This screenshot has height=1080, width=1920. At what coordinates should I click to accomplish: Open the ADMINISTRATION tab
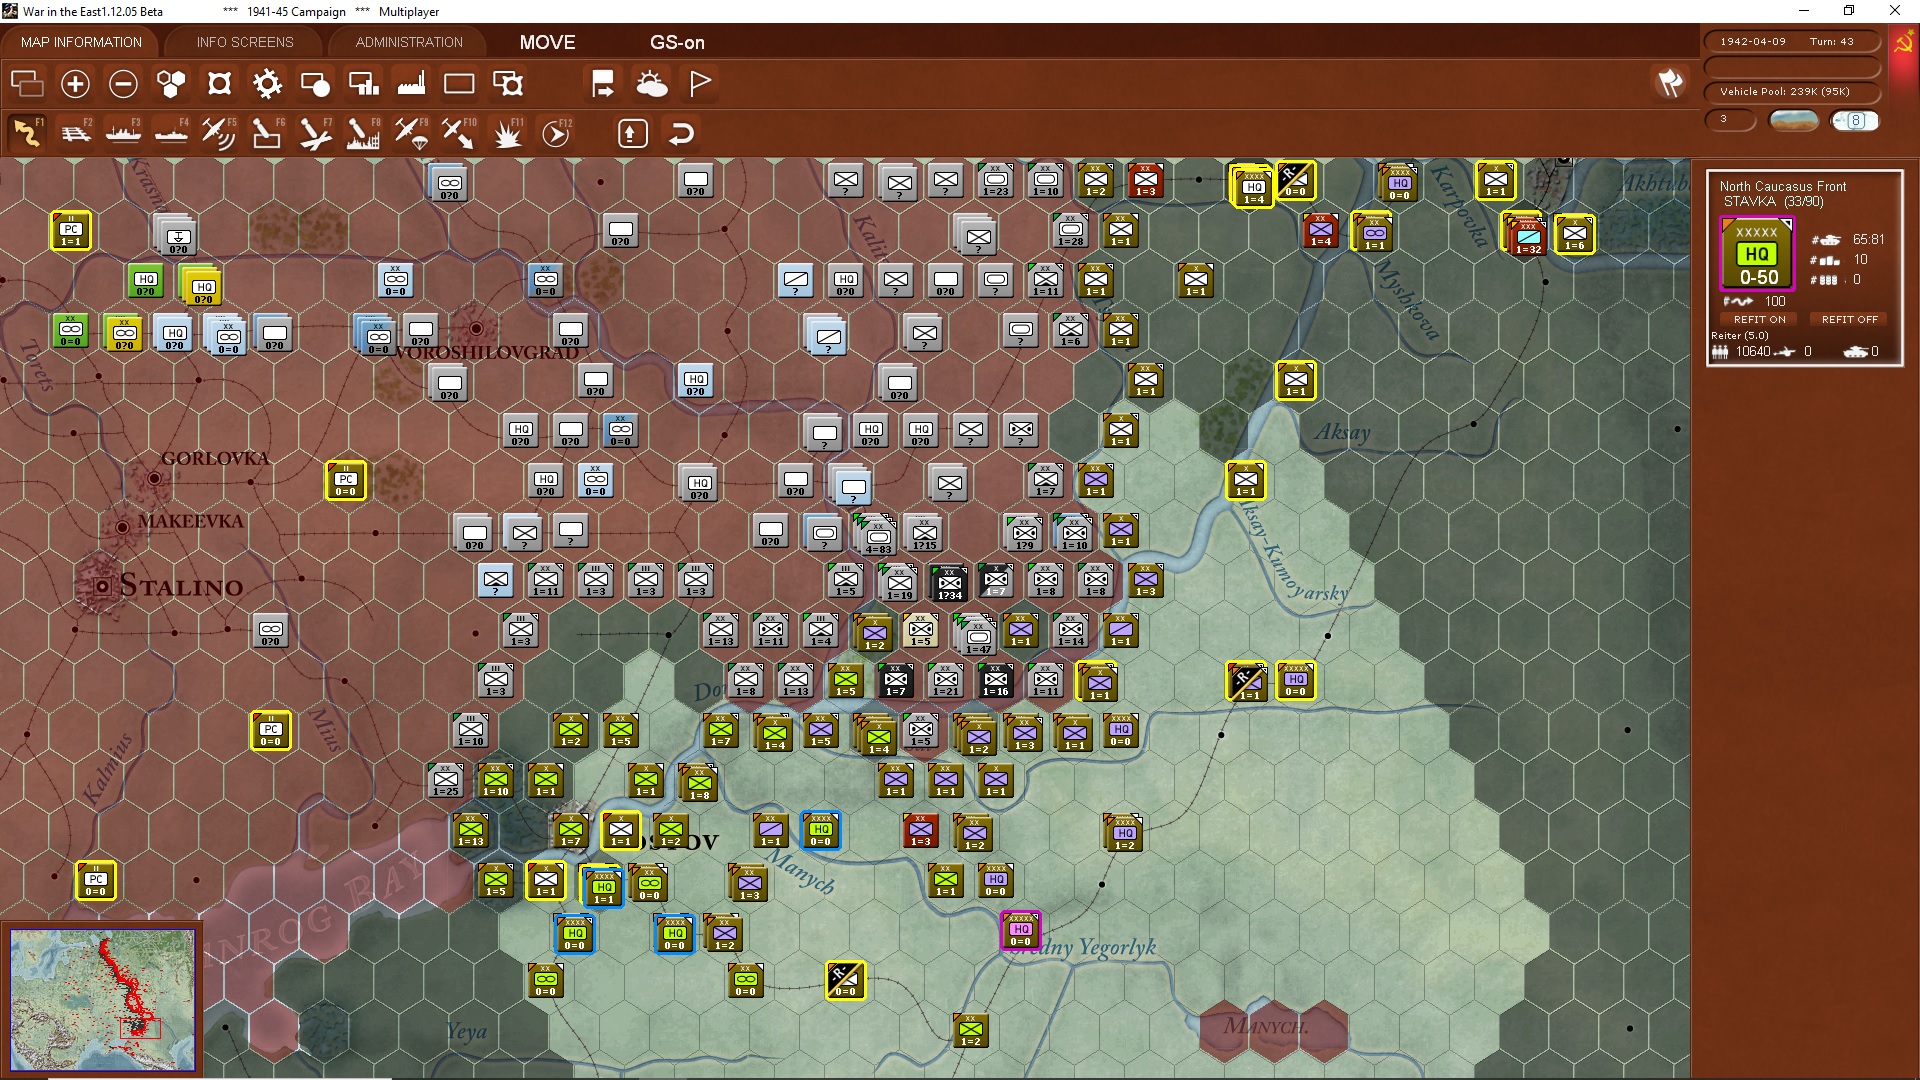coord(409,42)
